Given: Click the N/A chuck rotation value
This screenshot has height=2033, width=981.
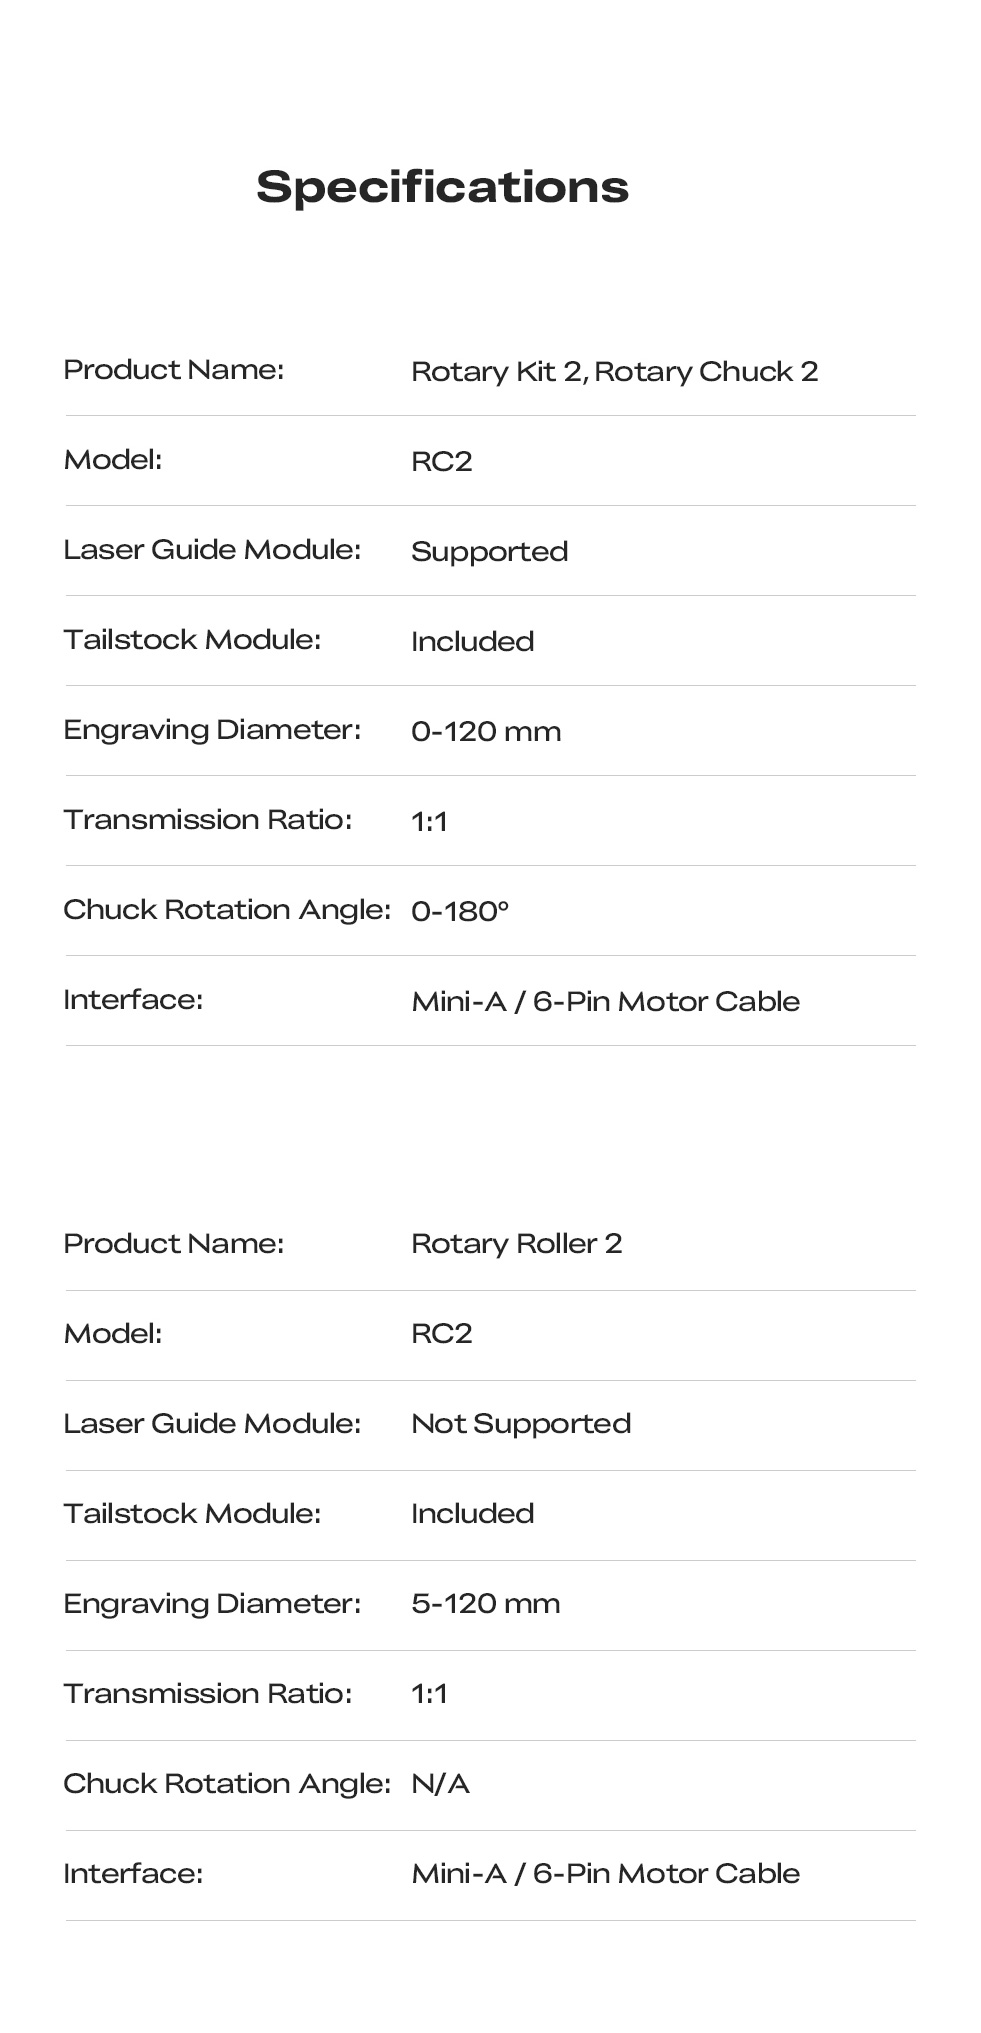Looking at the screenshot, I should (x=440, y=1783).
